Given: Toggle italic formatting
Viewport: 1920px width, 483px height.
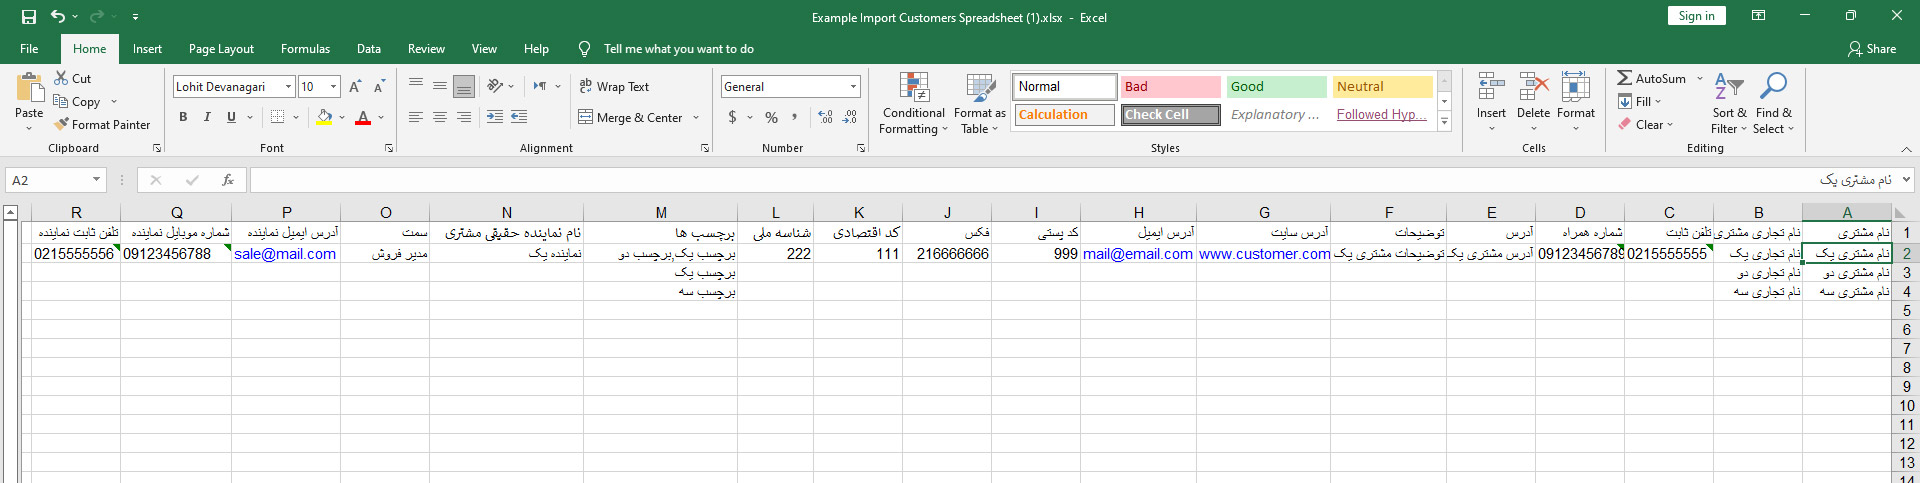Looking at the screenshot, I should (x=207, y=117).
